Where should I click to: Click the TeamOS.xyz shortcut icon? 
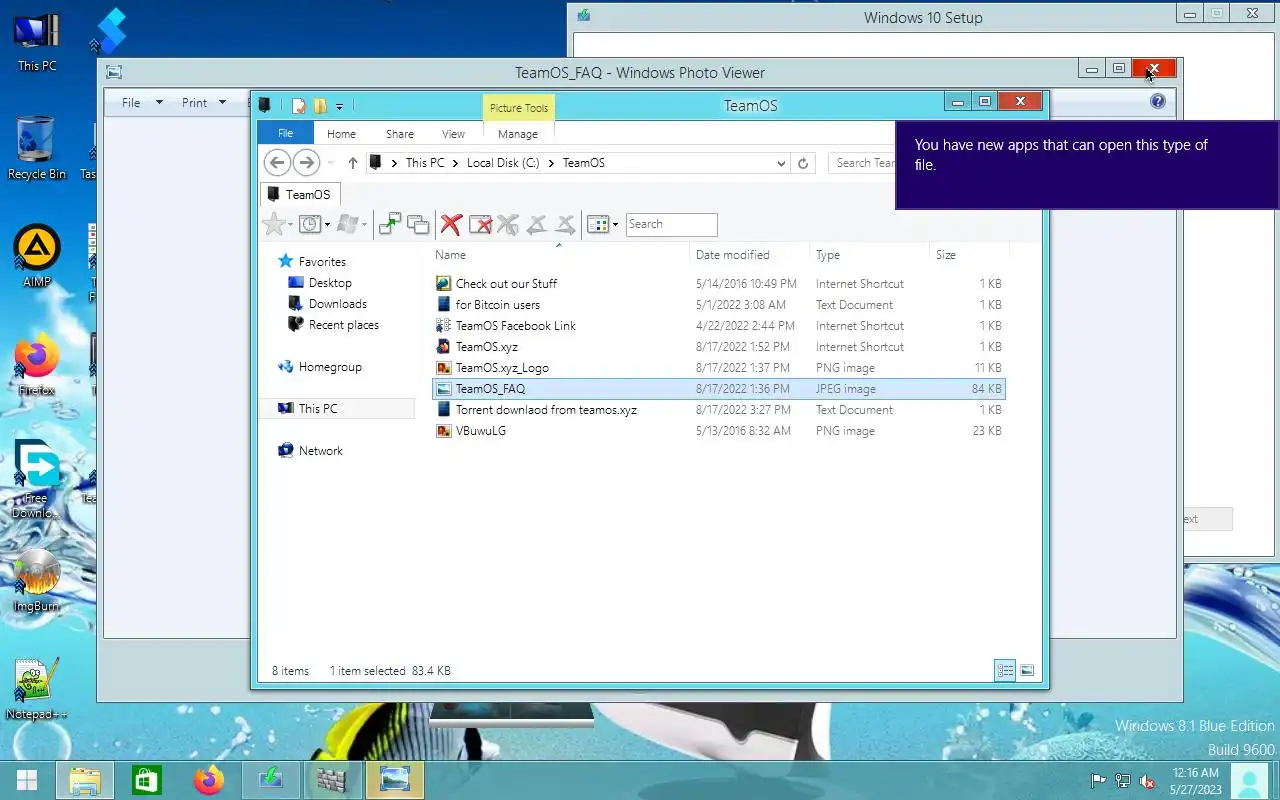point(444,347)
